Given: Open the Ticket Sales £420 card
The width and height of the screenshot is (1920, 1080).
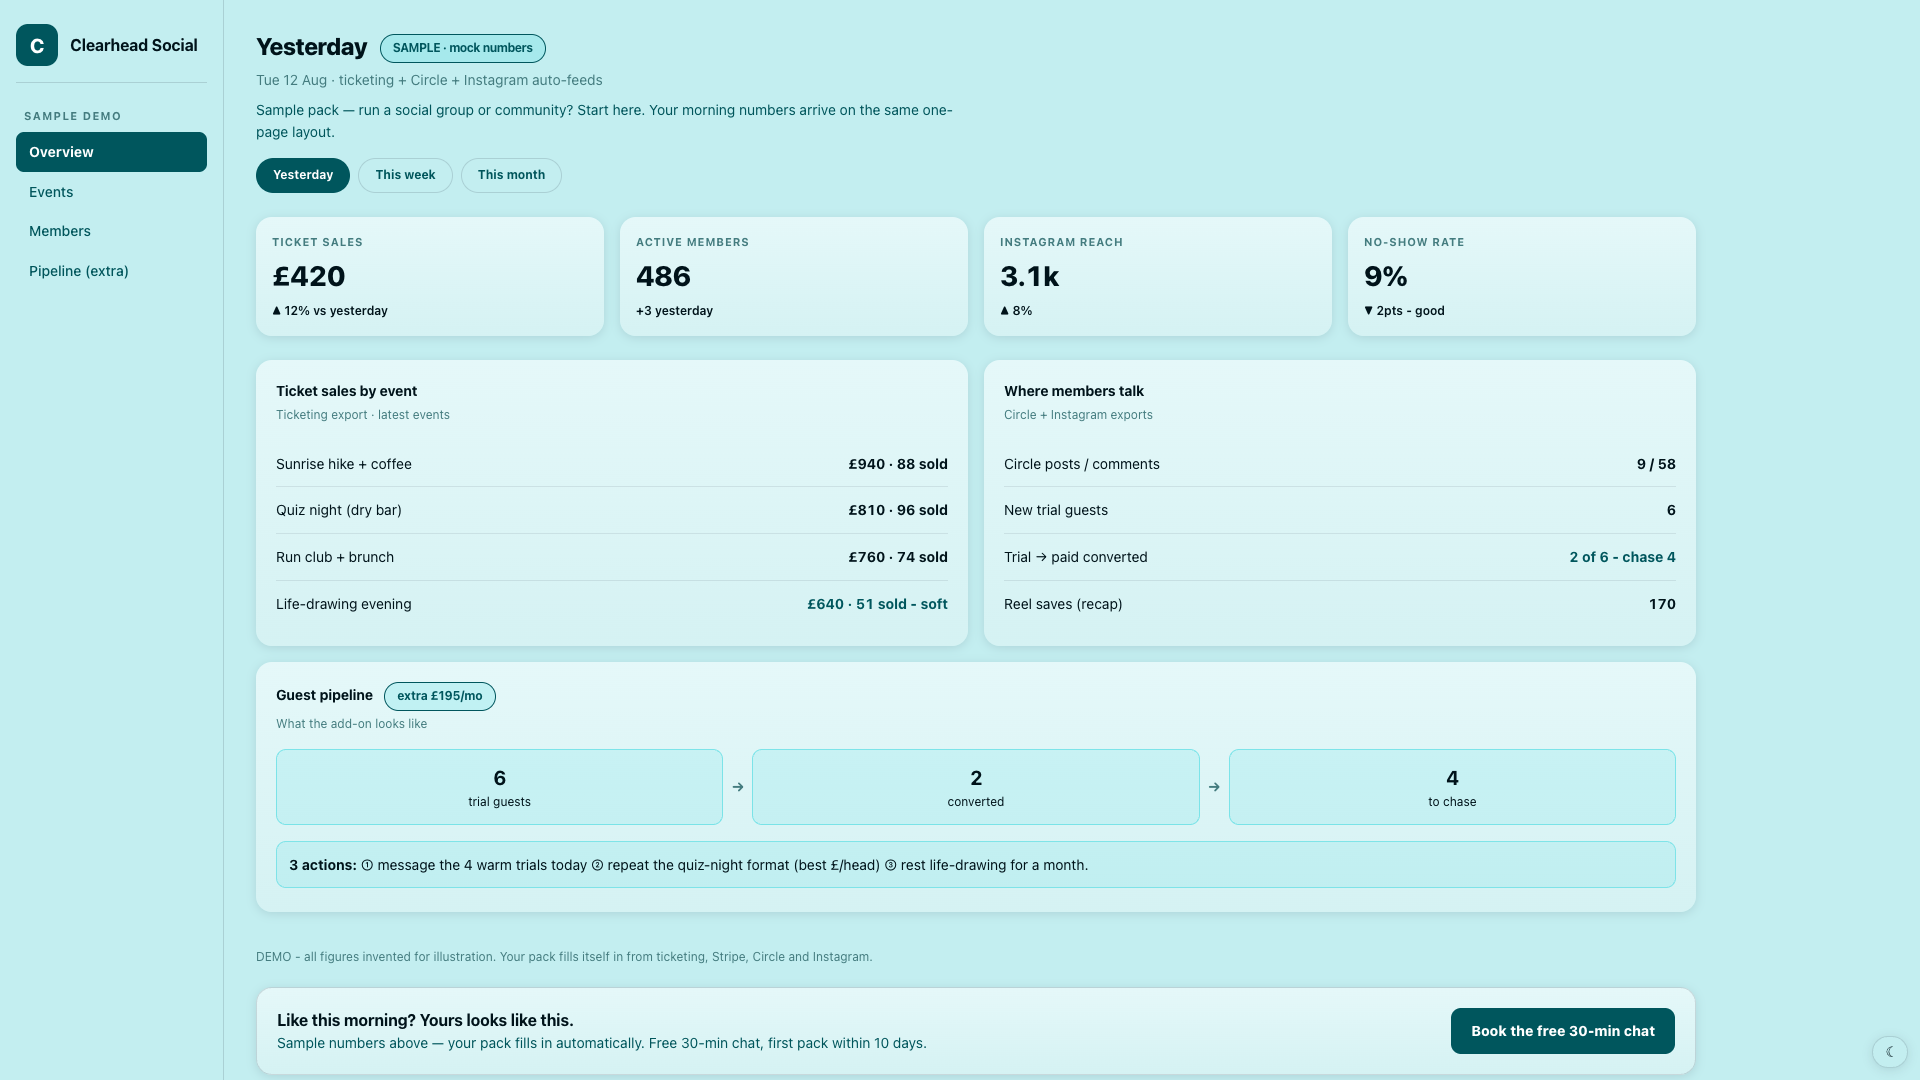Looking at the screenshot, I should tap(430, 277).
